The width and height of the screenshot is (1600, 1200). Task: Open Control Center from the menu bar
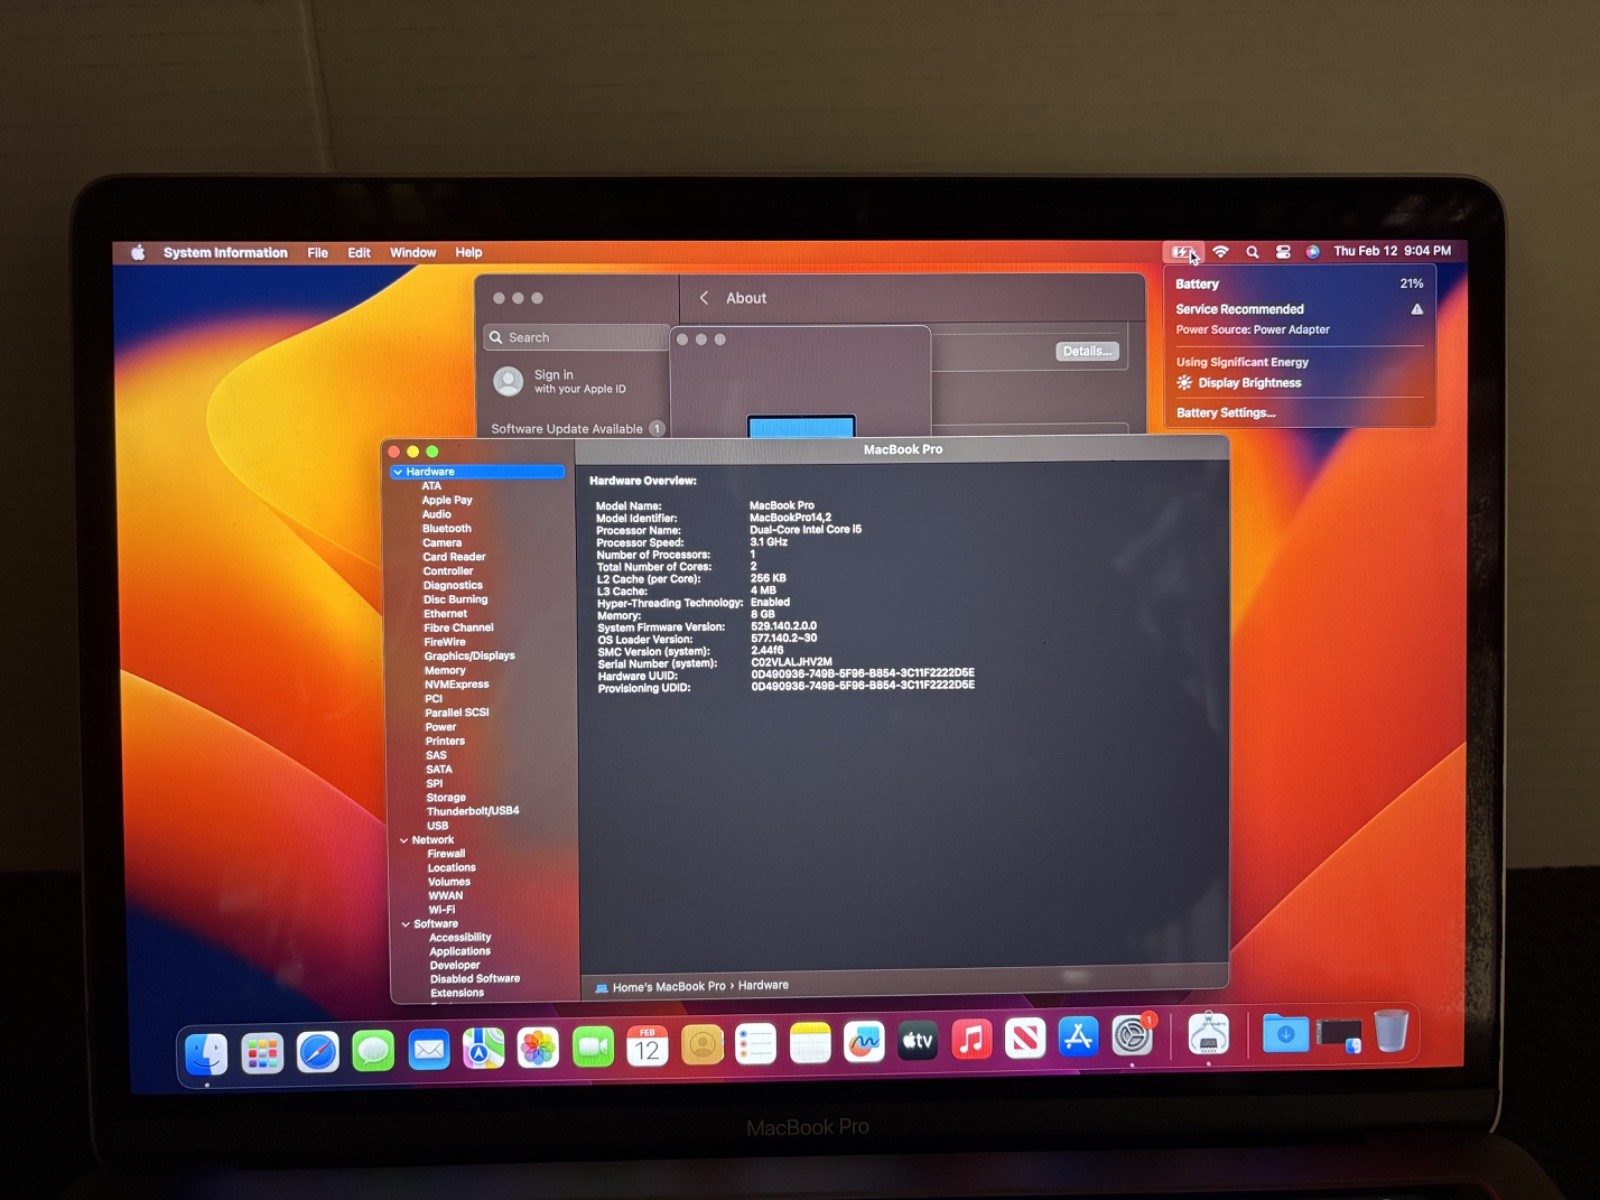click(x=1283, y=252)
